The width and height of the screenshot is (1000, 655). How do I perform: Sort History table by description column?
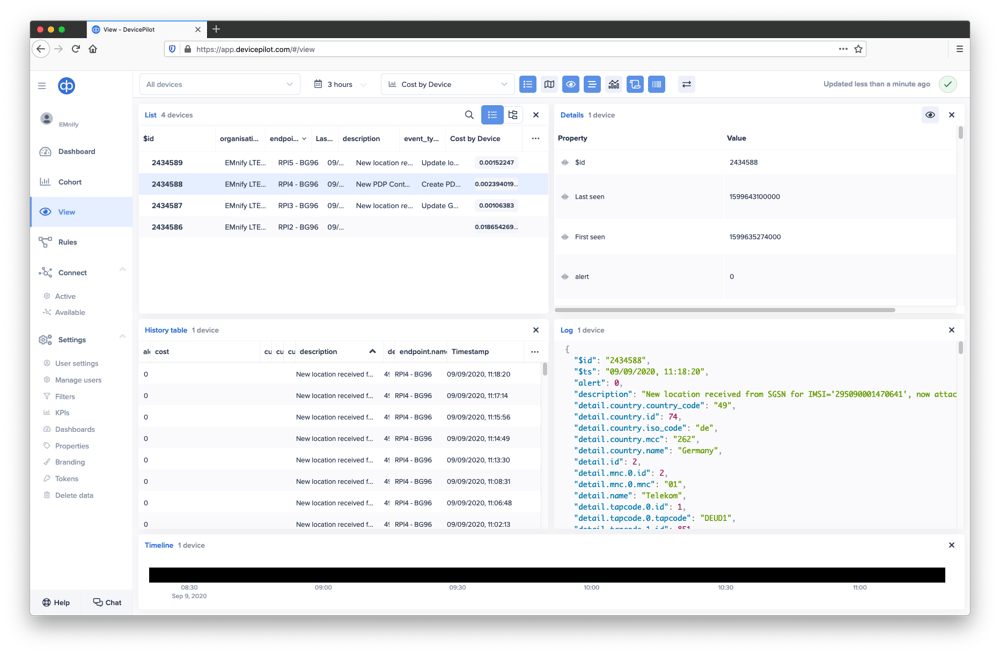[337, 351]
